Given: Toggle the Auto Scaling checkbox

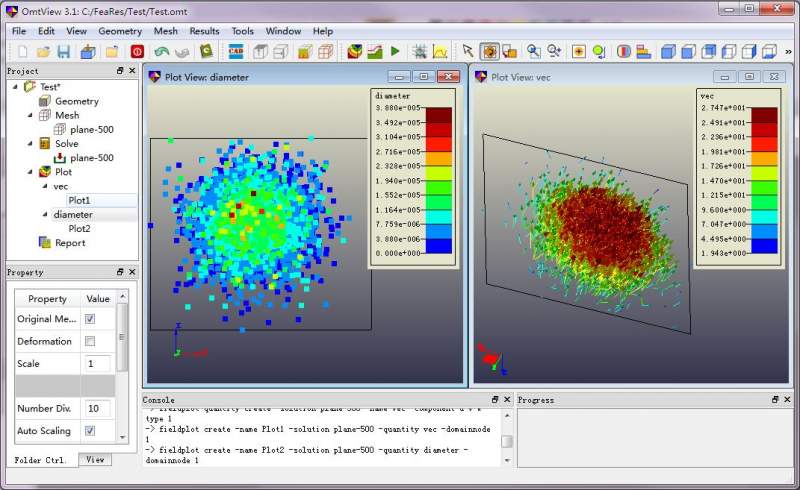Looking at the screenshot, I should pos(90,431).
